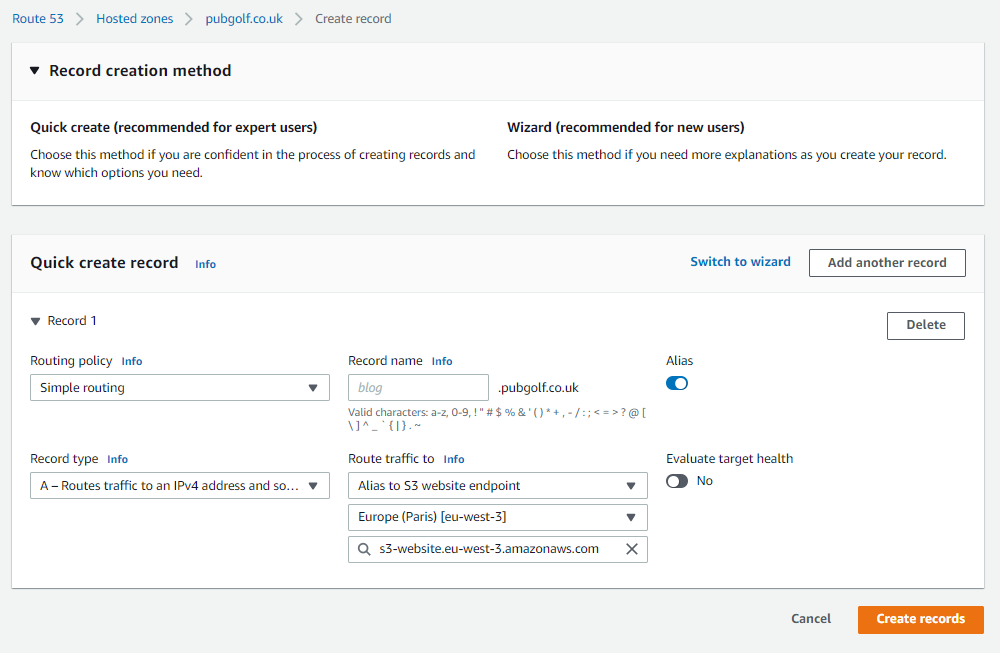Open pubgolf.co.uk breadcrumb link

coord(244,18)
